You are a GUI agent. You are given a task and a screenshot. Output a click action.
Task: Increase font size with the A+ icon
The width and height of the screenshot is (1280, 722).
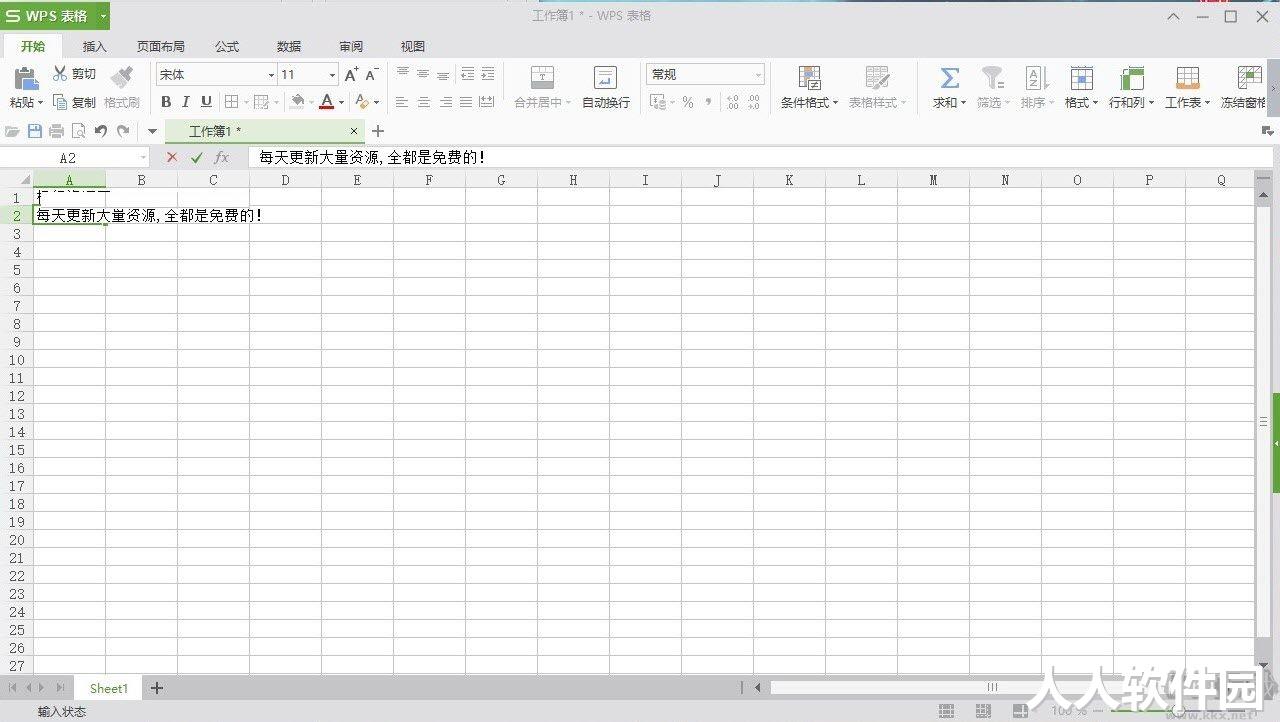click(x=351, y=75)
